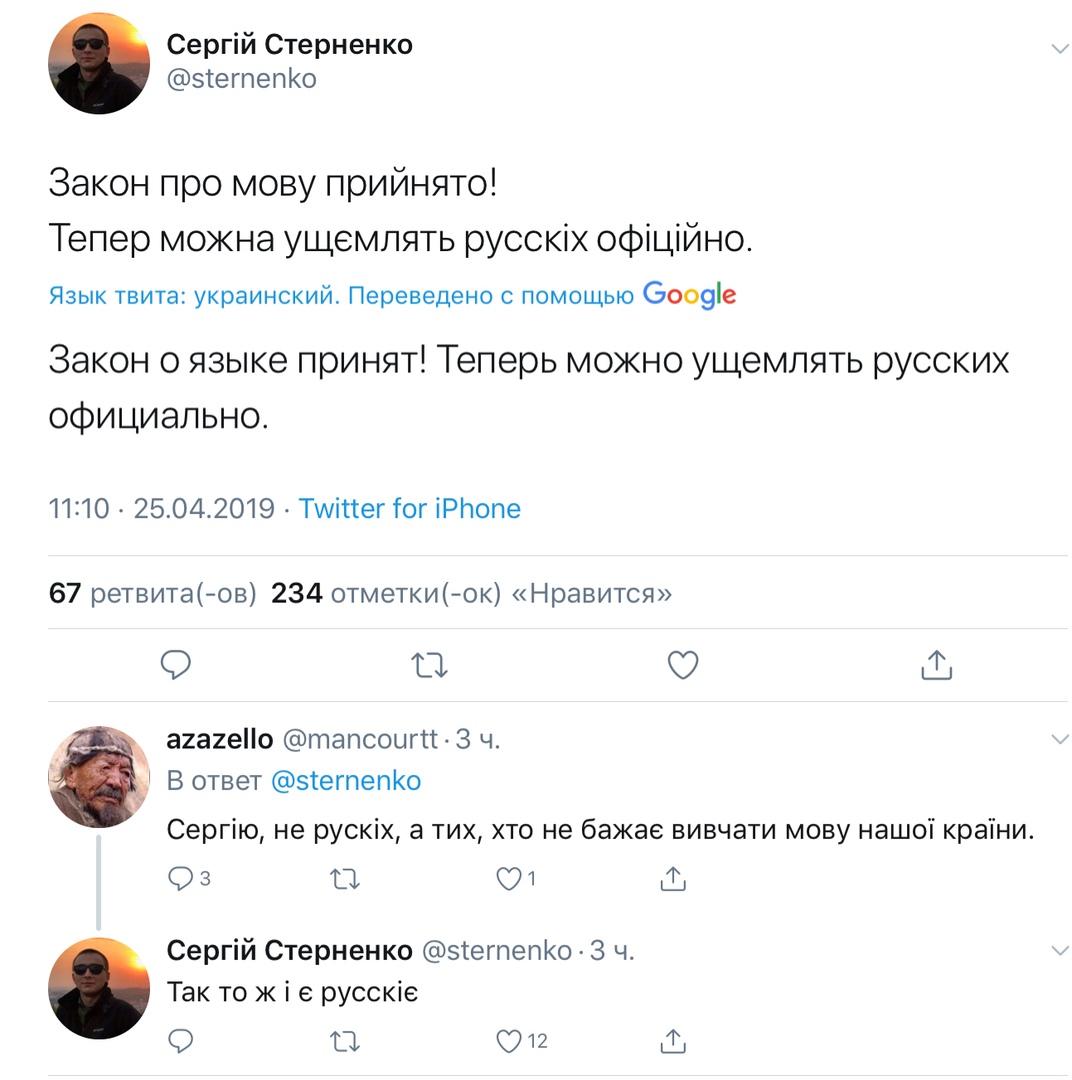Screen dimensions: 1072x1080
Task: Open @sternenko mention in azazello's reply
Action: click(x=346, y=780)
